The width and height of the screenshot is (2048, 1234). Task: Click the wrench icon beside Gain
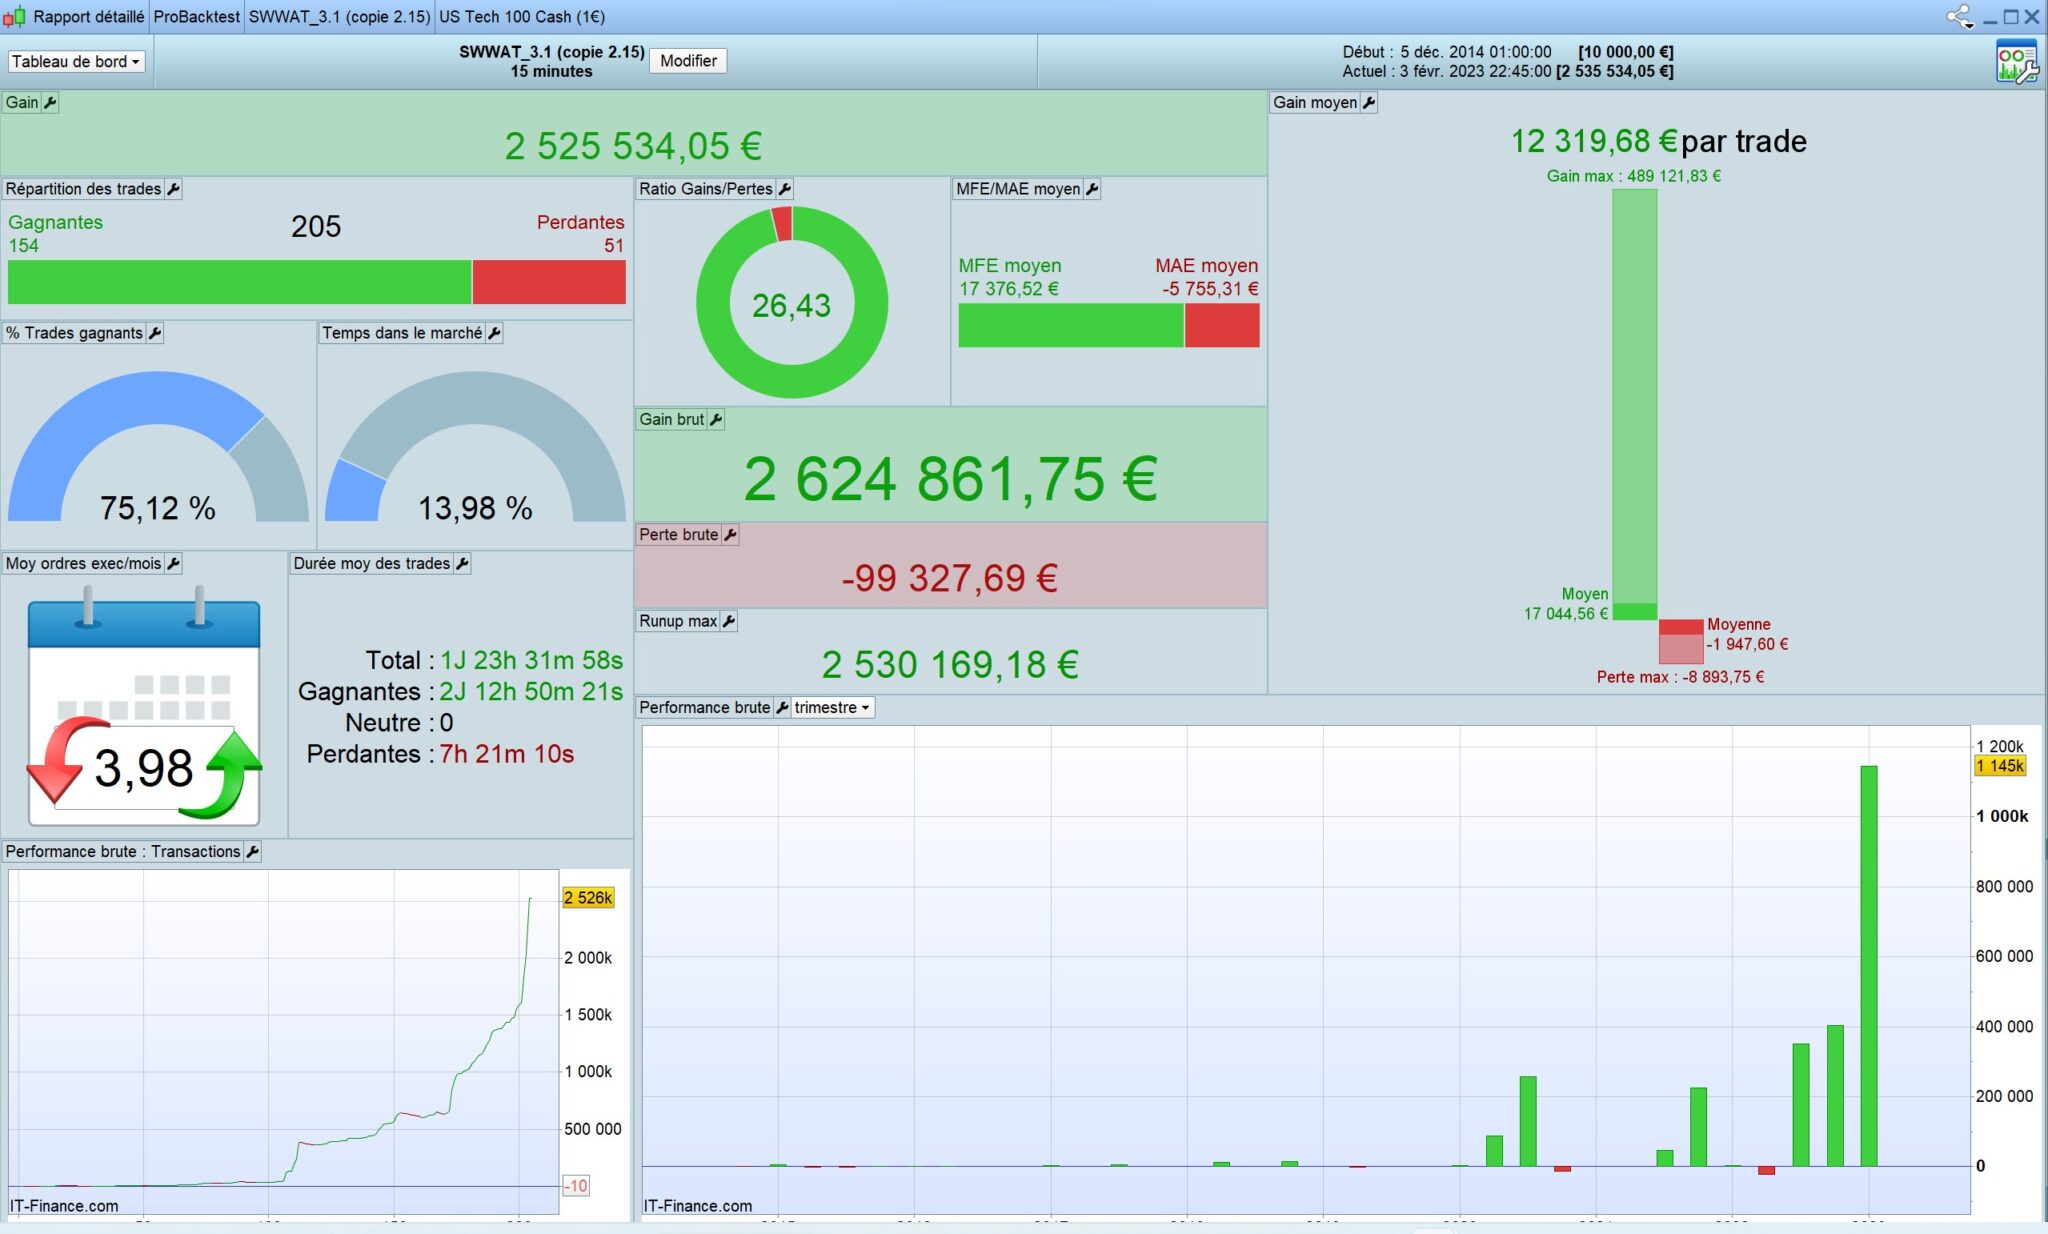[x=50, y=102]
